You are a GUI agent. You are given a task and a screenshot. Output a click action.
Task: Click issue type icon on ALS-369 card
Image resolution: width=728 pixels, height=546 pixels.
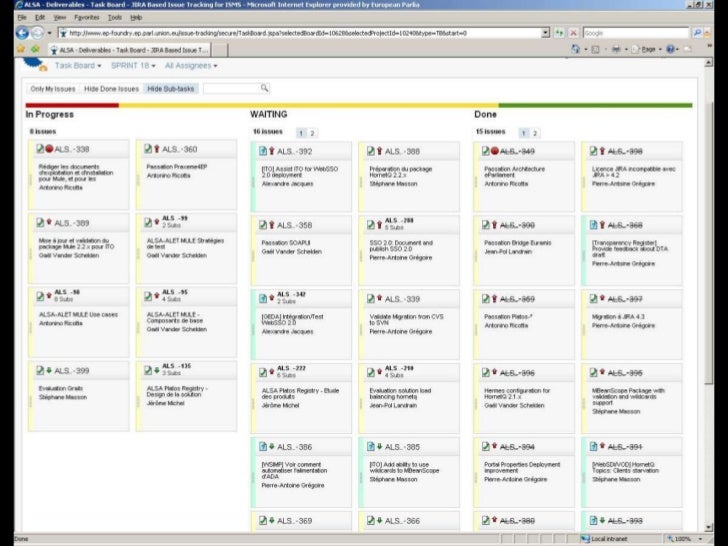(x=263, y=520)
